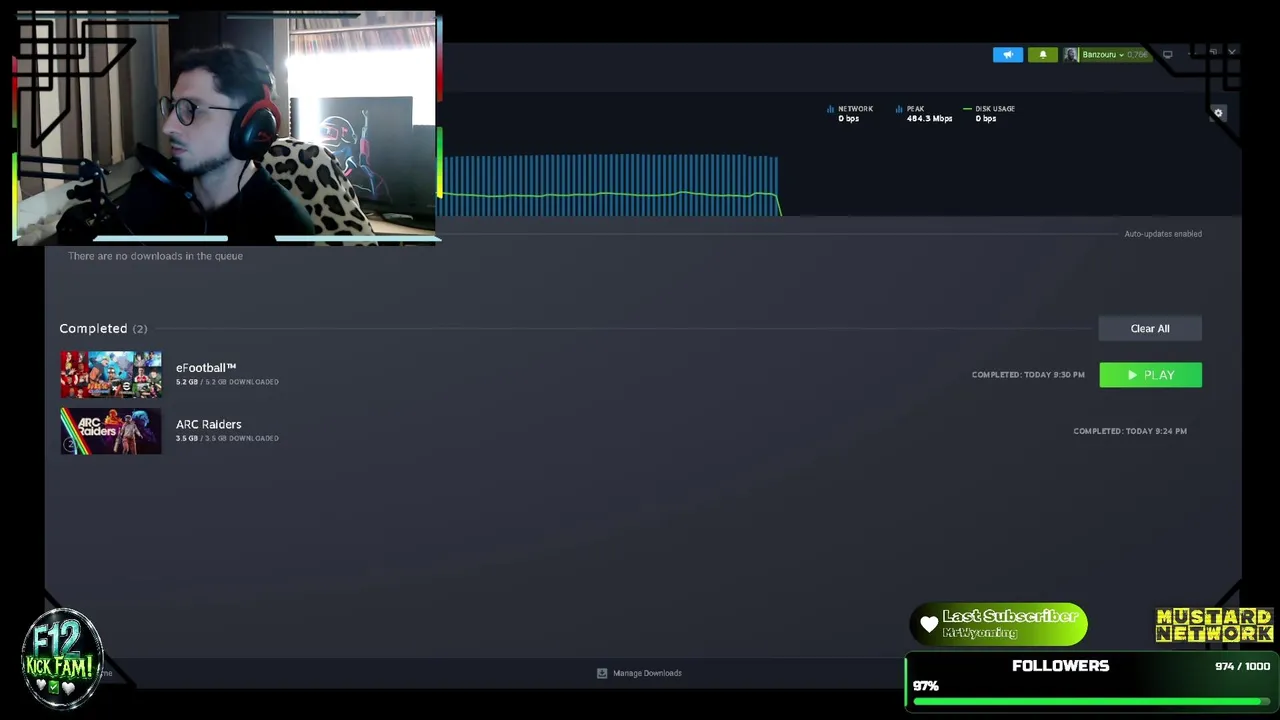Play eFootball with the green PLAY button
The height and width of the screenshot is (720, 1280).
1150,375
